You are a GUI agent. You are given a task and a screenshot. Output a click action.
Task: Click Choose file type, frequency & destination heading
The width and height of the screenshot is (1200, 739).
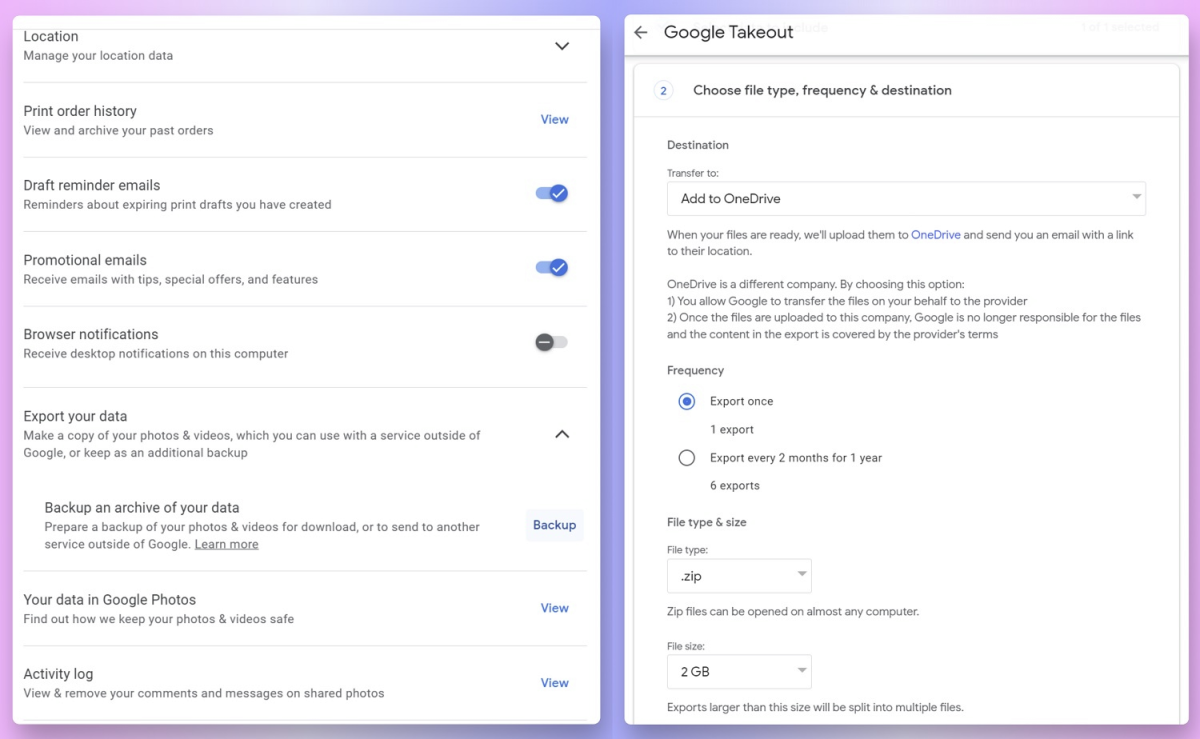click(822, 90)
